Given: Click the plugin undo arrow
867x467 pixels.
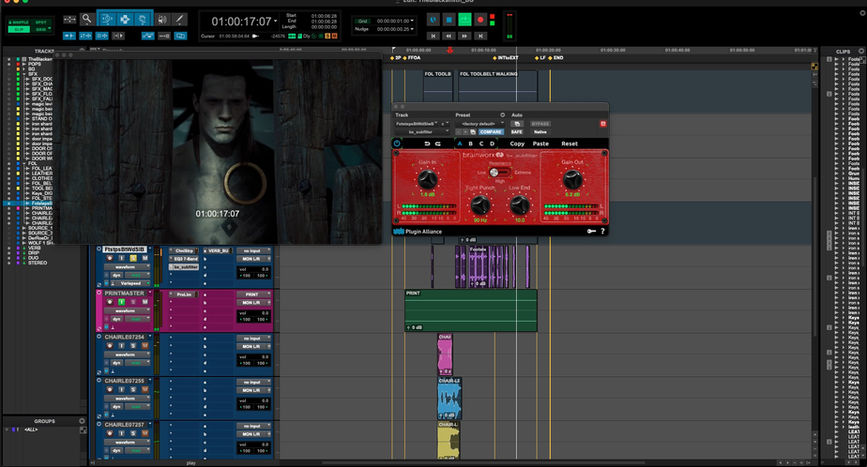Looking at the screenshot, I should 427,144.
